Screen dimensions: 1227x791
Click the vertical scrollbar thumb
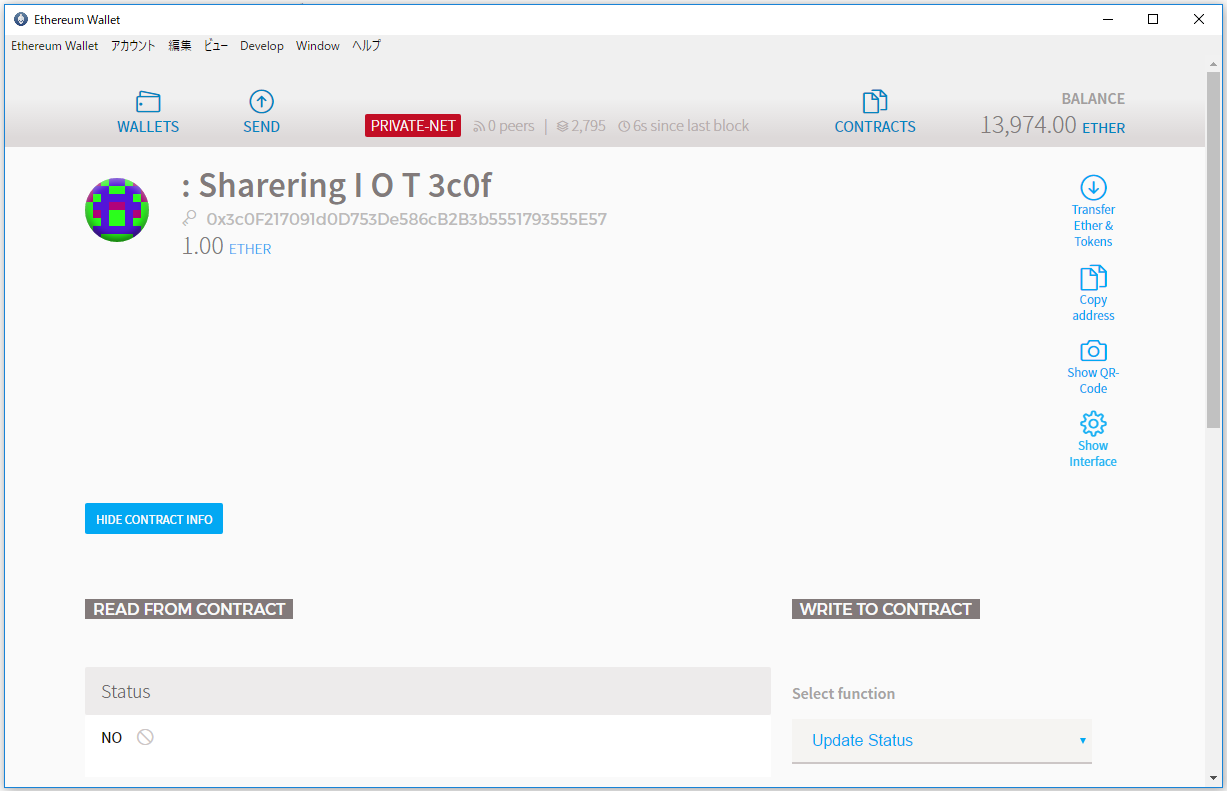(1214, 250)
